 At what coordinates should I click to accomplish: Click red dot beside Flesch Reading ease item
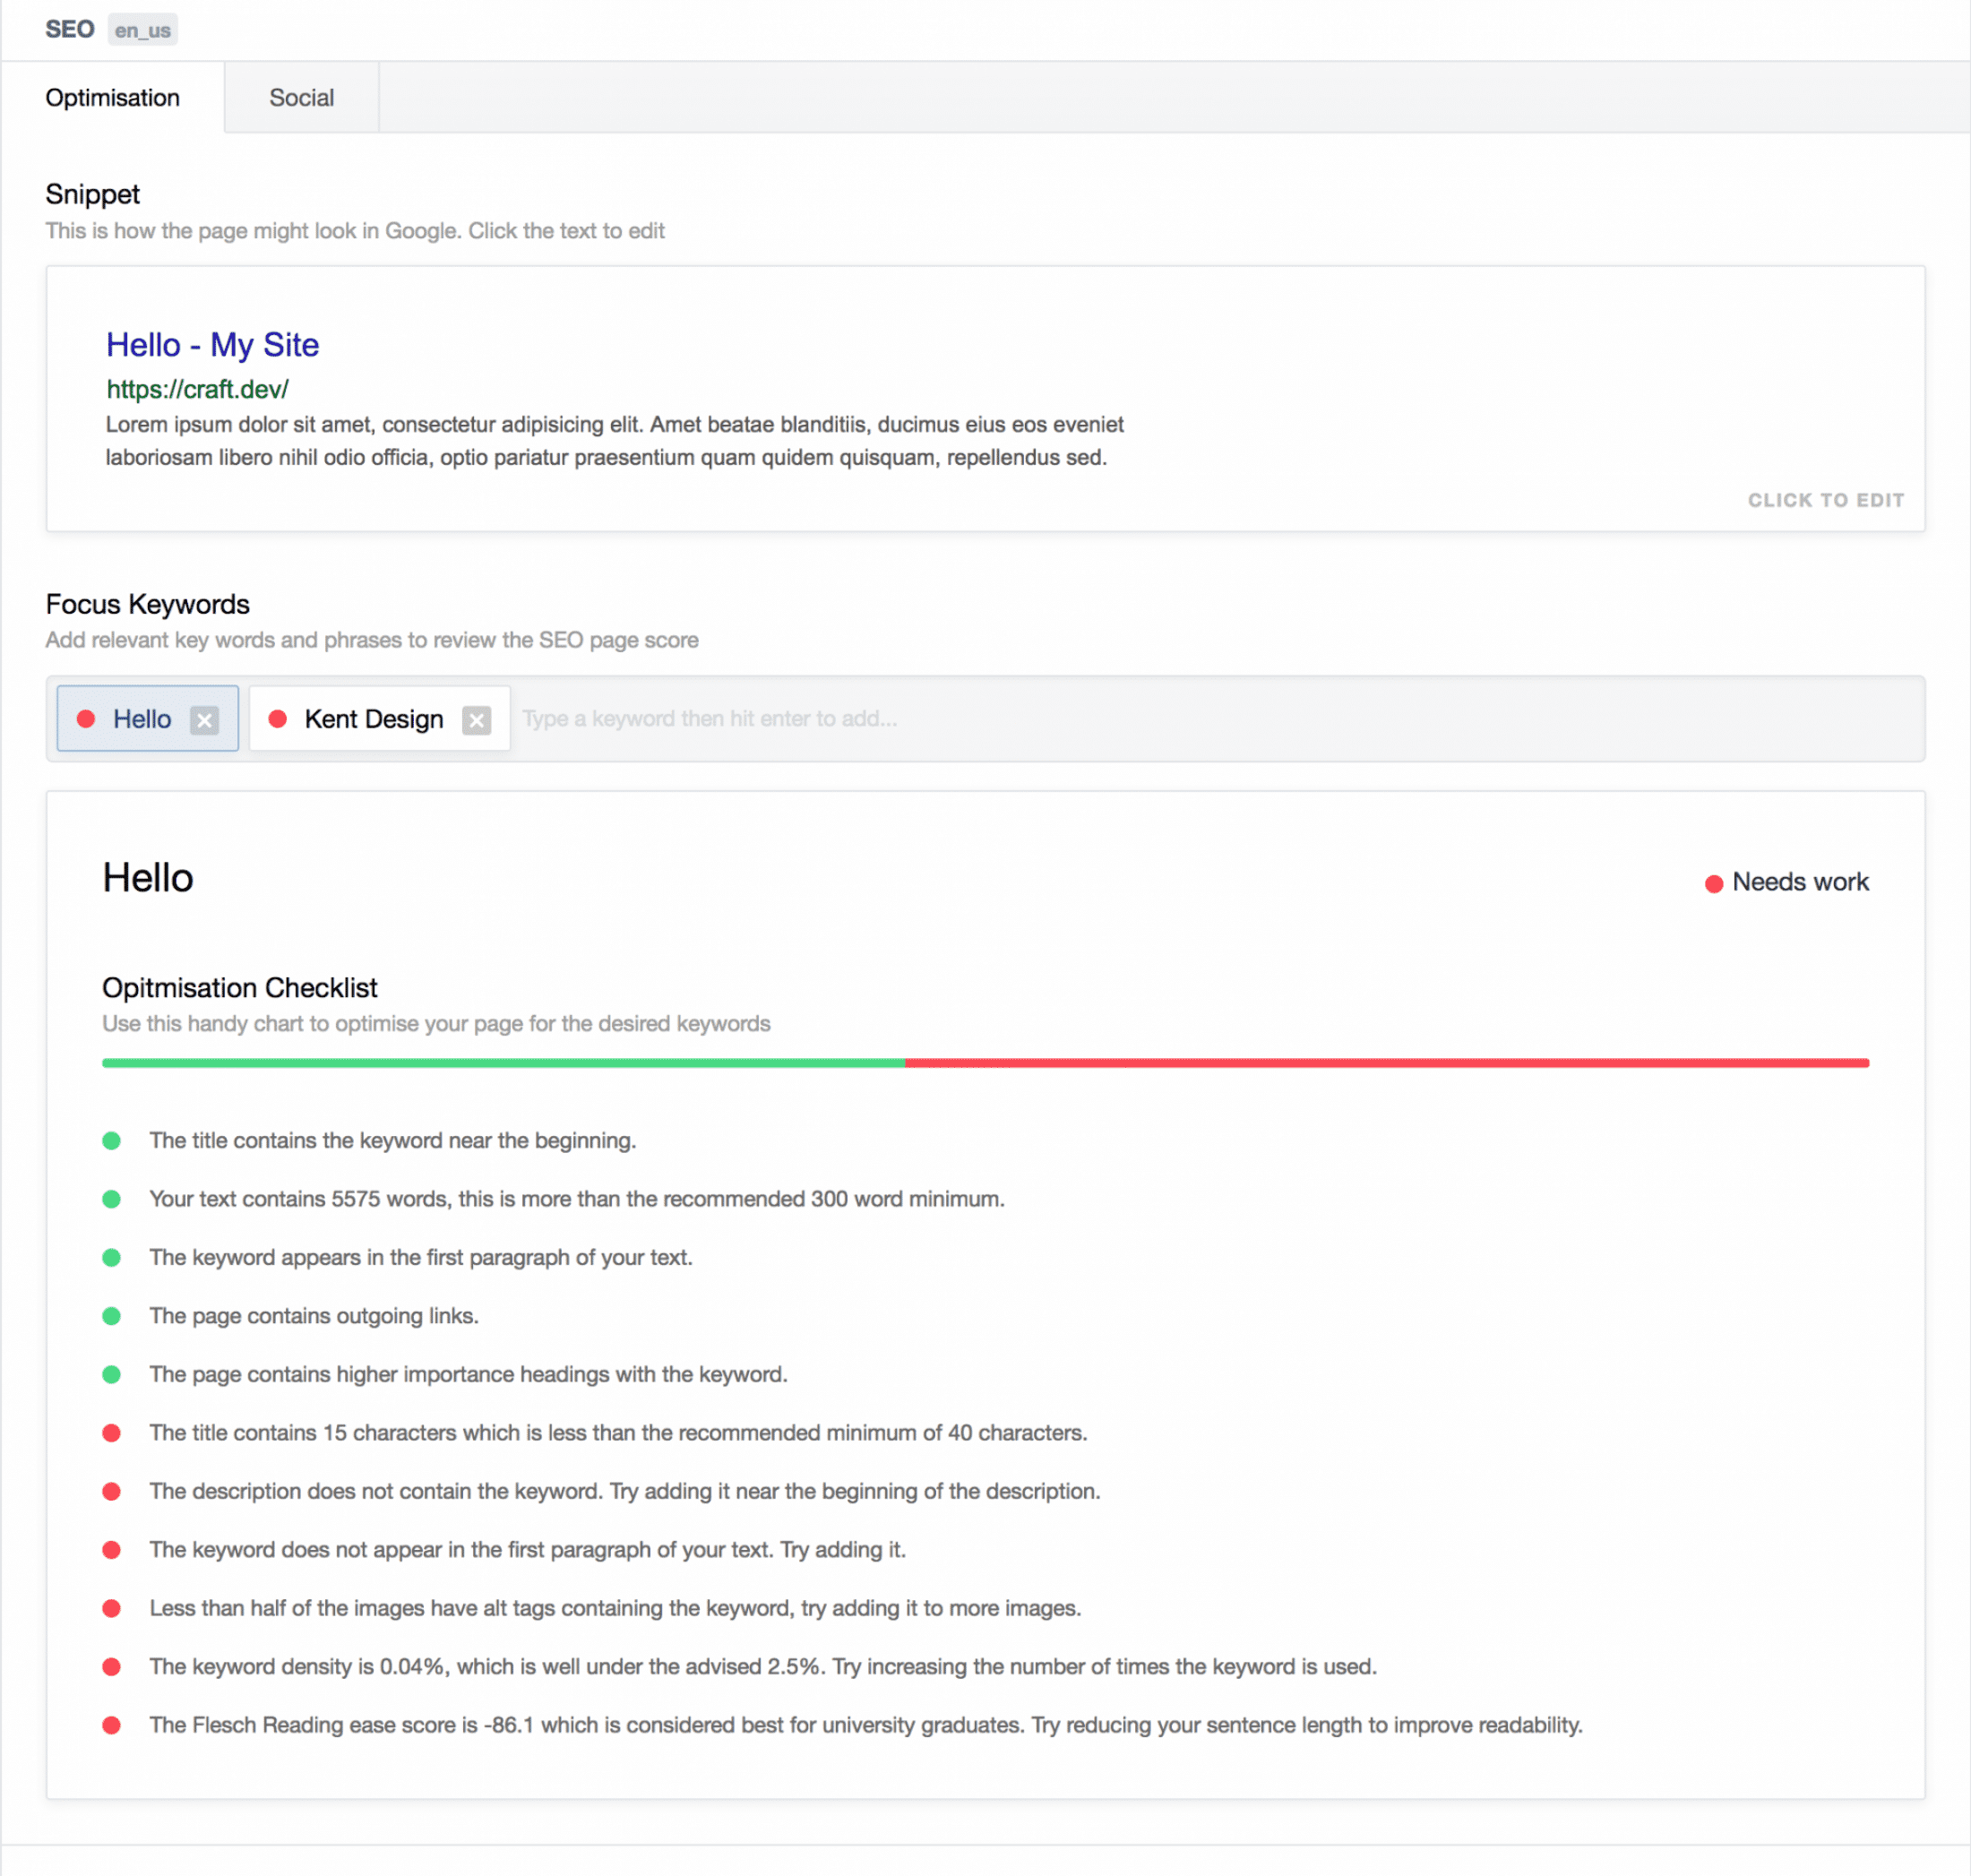112,1726
